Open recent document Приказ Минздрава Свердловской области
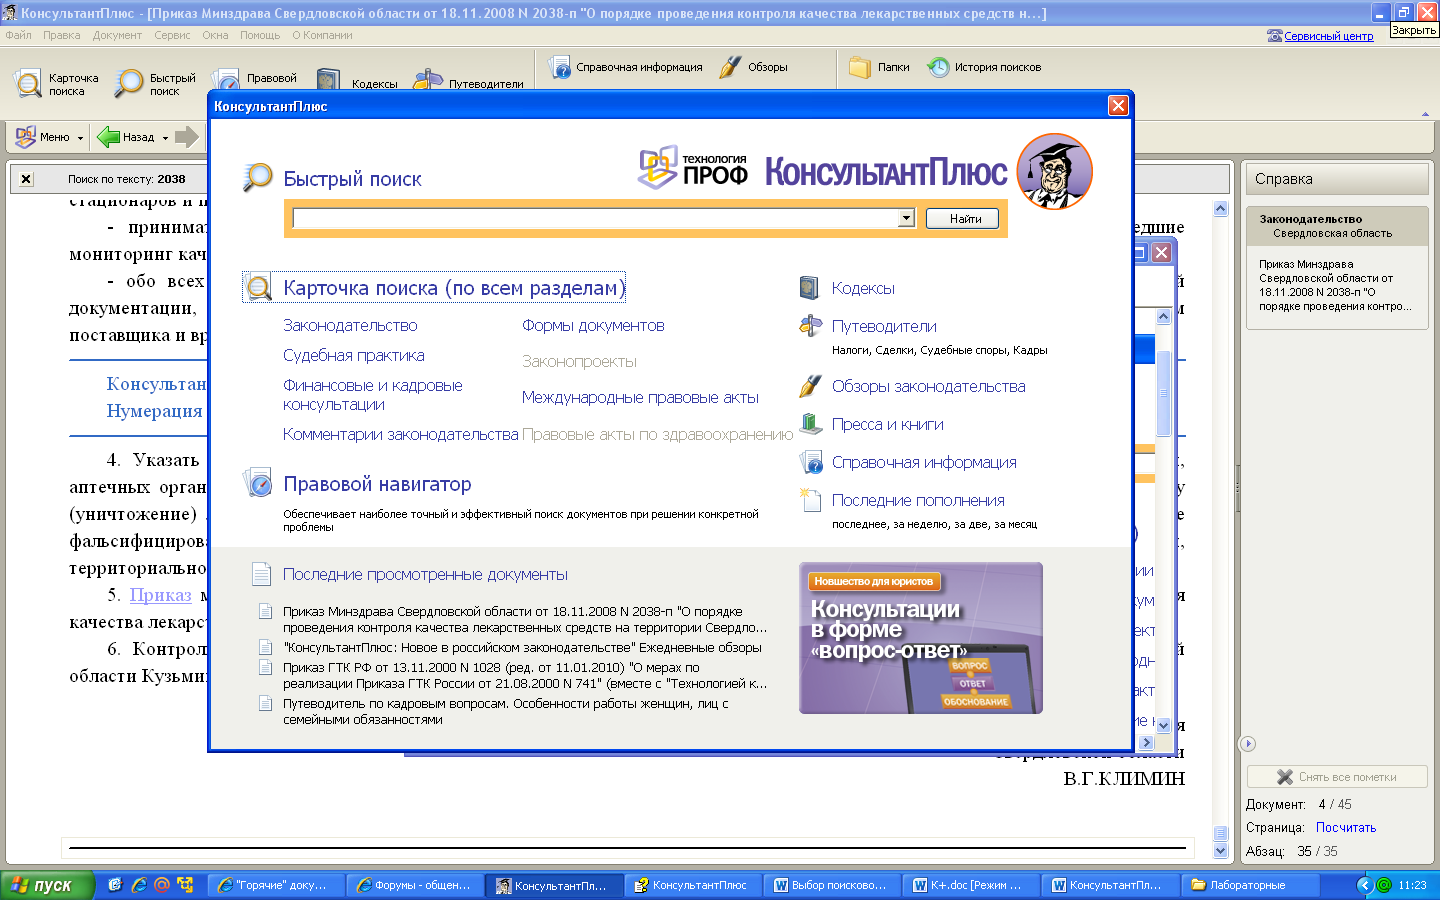1440x900 pixels. pyautogui.click(x=525, y=619)
